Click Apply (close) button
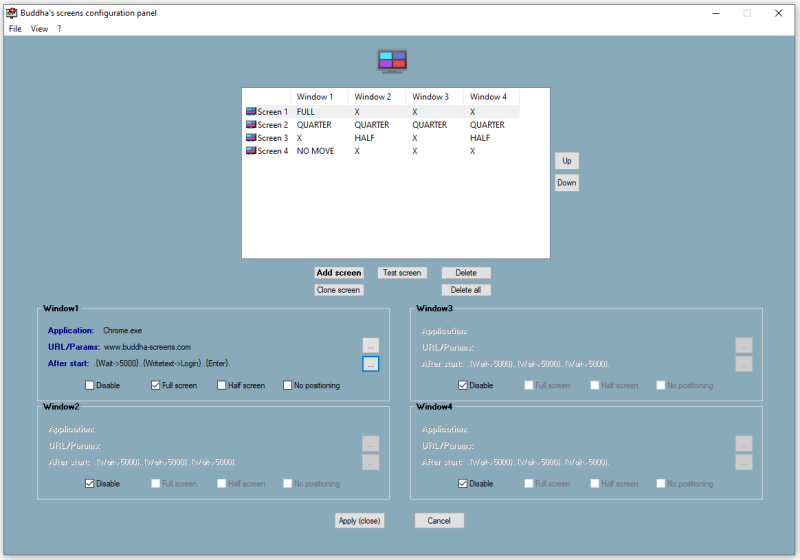Screen dimensions: 800x560 pos(359,521)
